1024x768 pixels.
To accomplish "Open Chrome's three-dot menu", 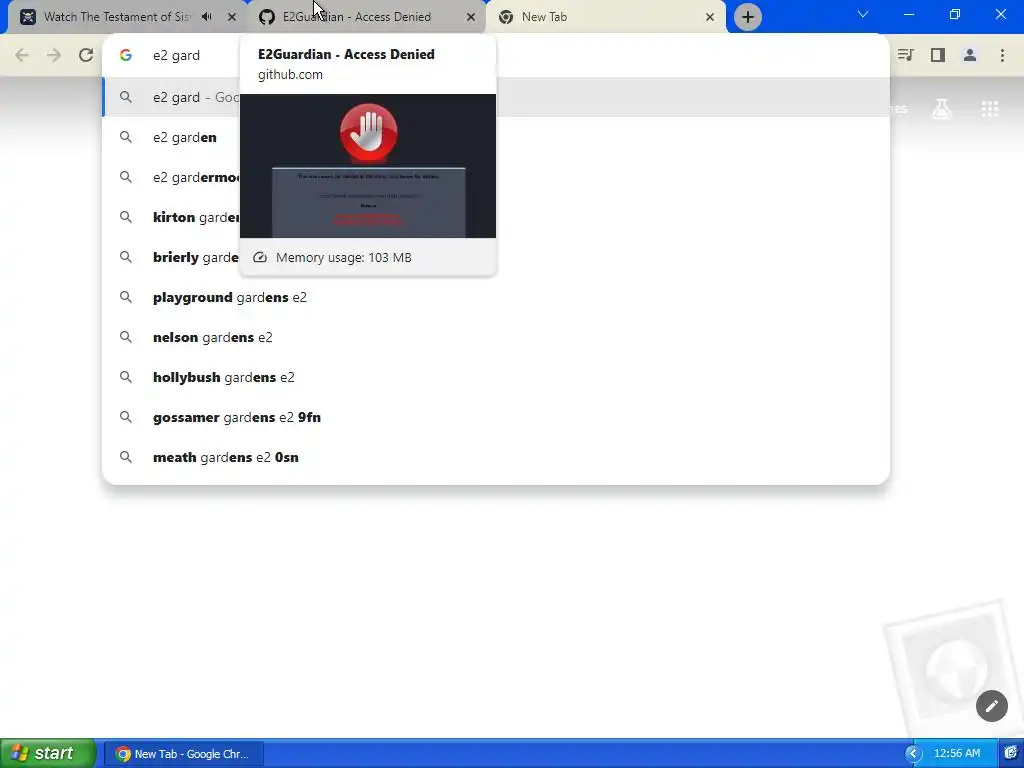I will pyautogui.click(x=1002, y=56).
